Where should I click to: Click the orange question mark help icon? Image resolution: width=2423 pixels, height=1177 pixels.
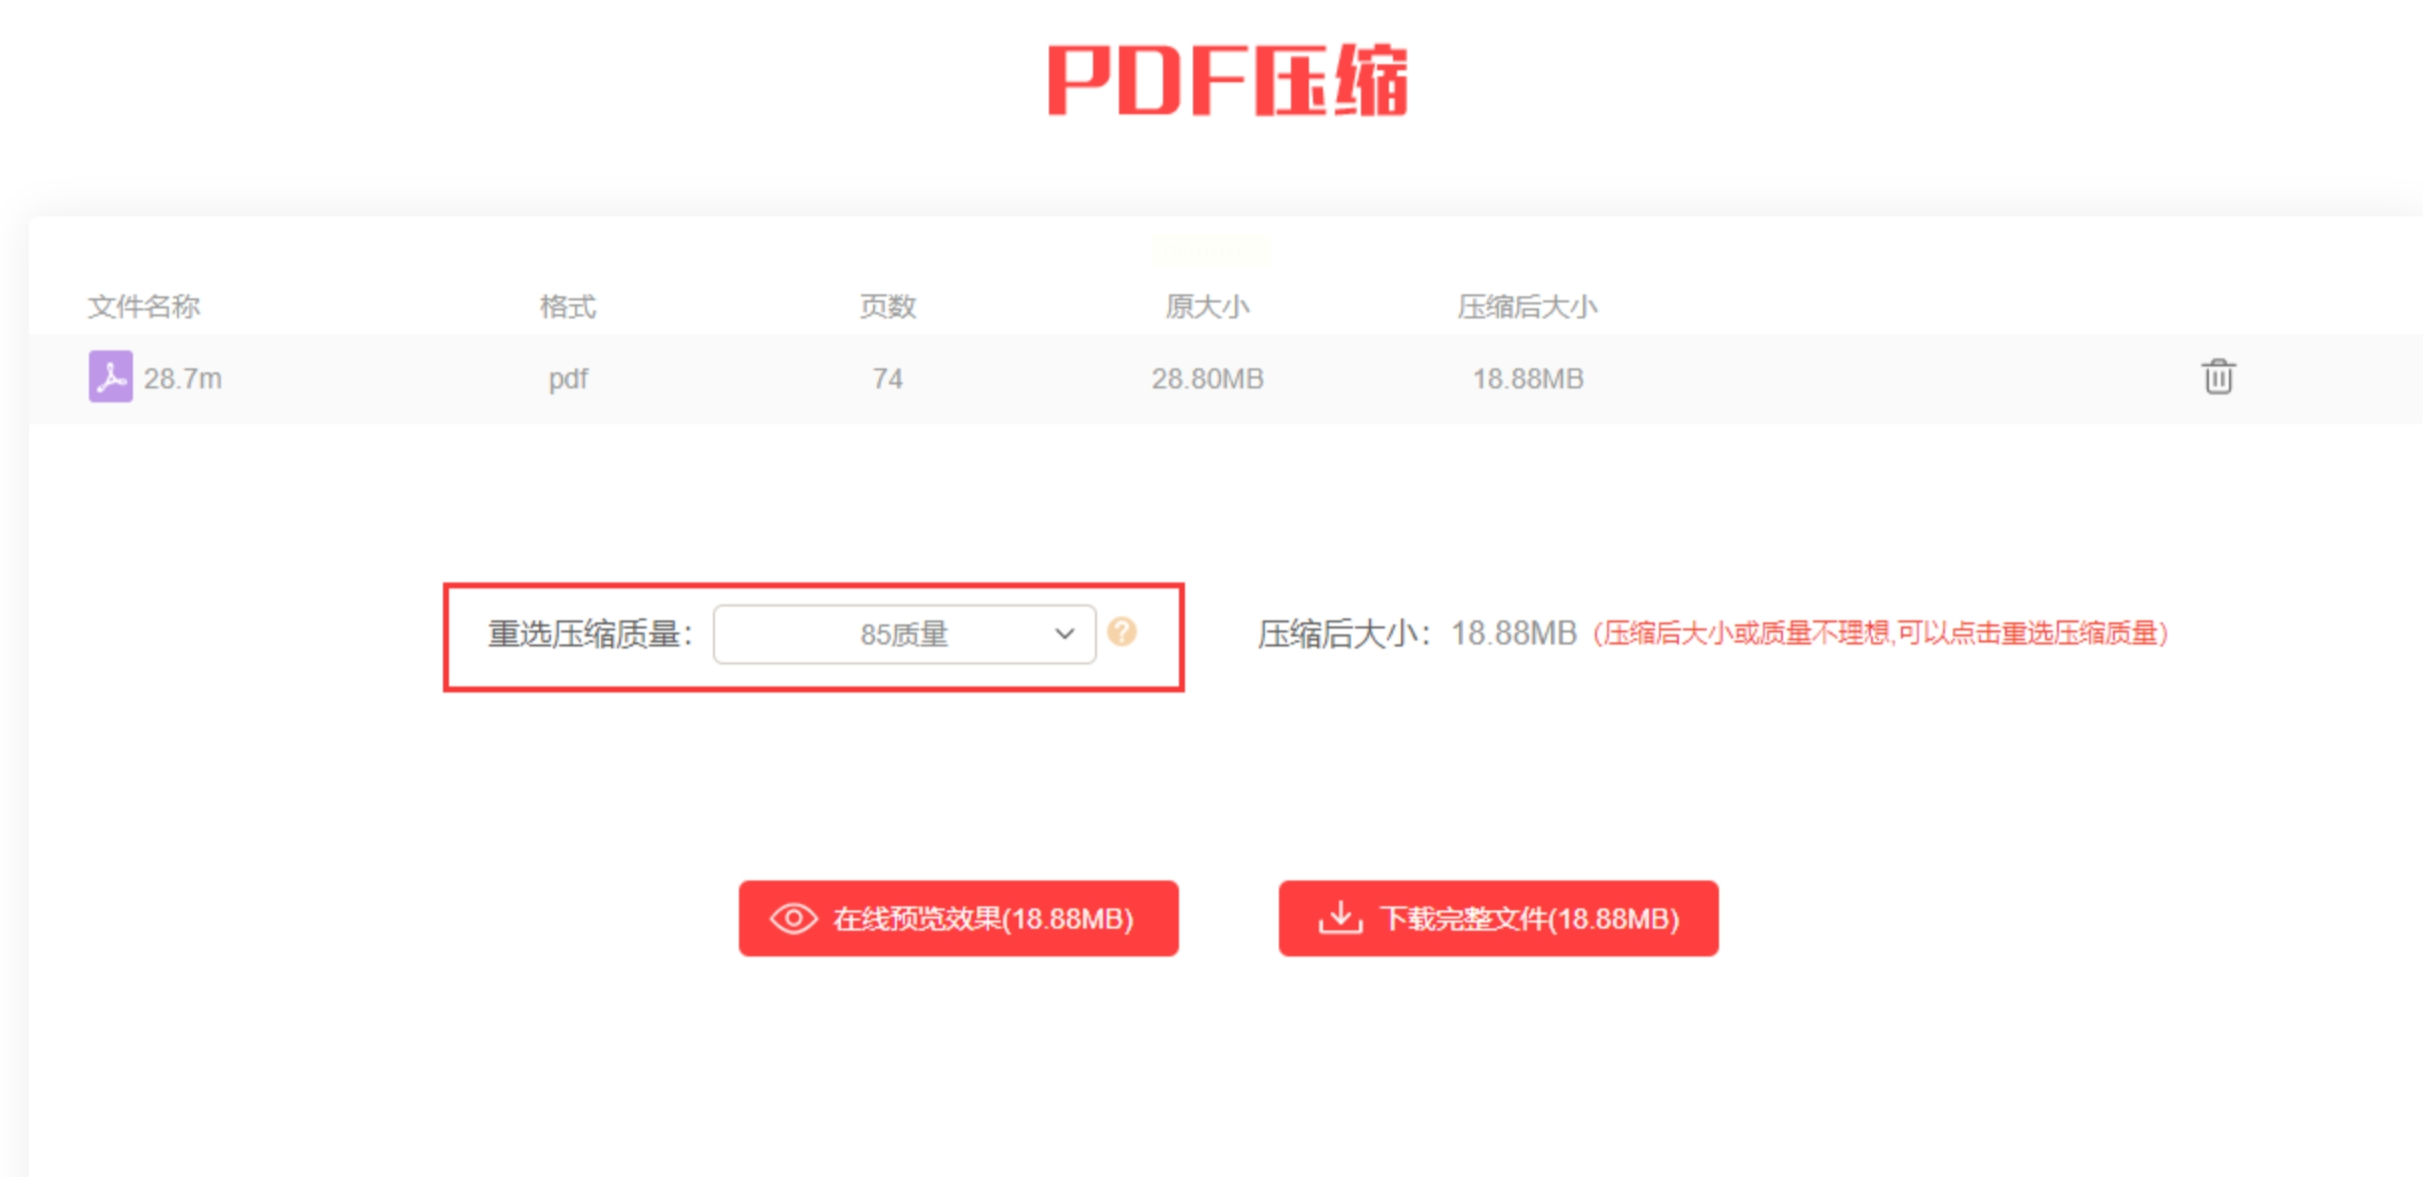(1122, 632)
